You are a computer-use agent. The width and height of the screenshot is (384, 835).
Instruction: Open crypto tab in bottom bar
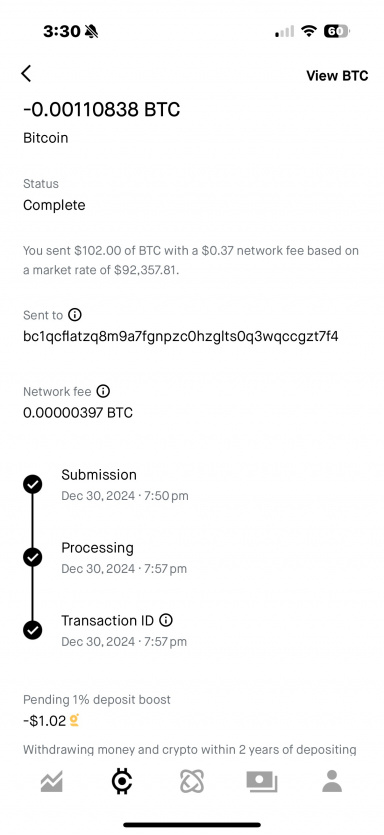122,782
